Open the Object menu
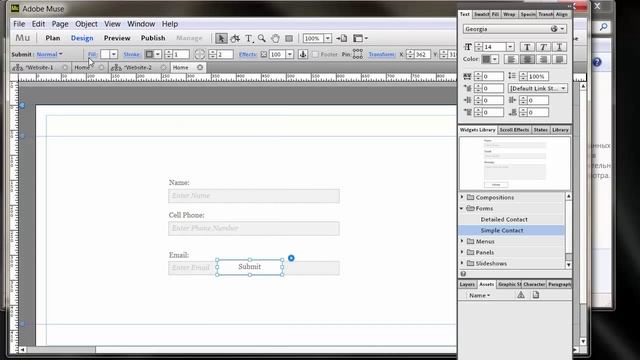Image resolution: width=640 pixels, height=360 pixels. click(x=86, y=24)
